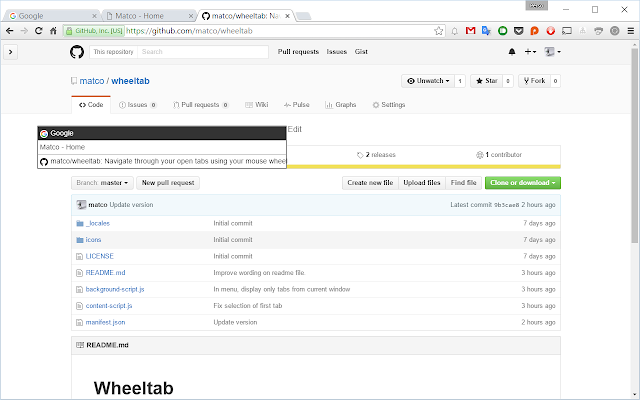Open the repository Settings tab
Screen dimensions: 640x400
pos(389,105)
